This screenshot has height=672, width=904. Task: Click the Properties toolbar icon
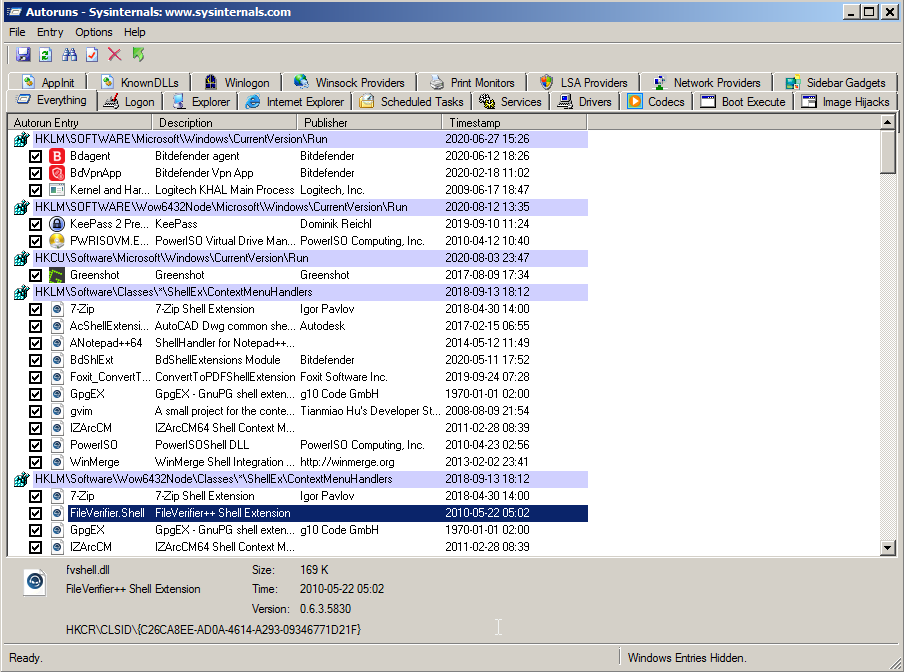pos(92,55)
